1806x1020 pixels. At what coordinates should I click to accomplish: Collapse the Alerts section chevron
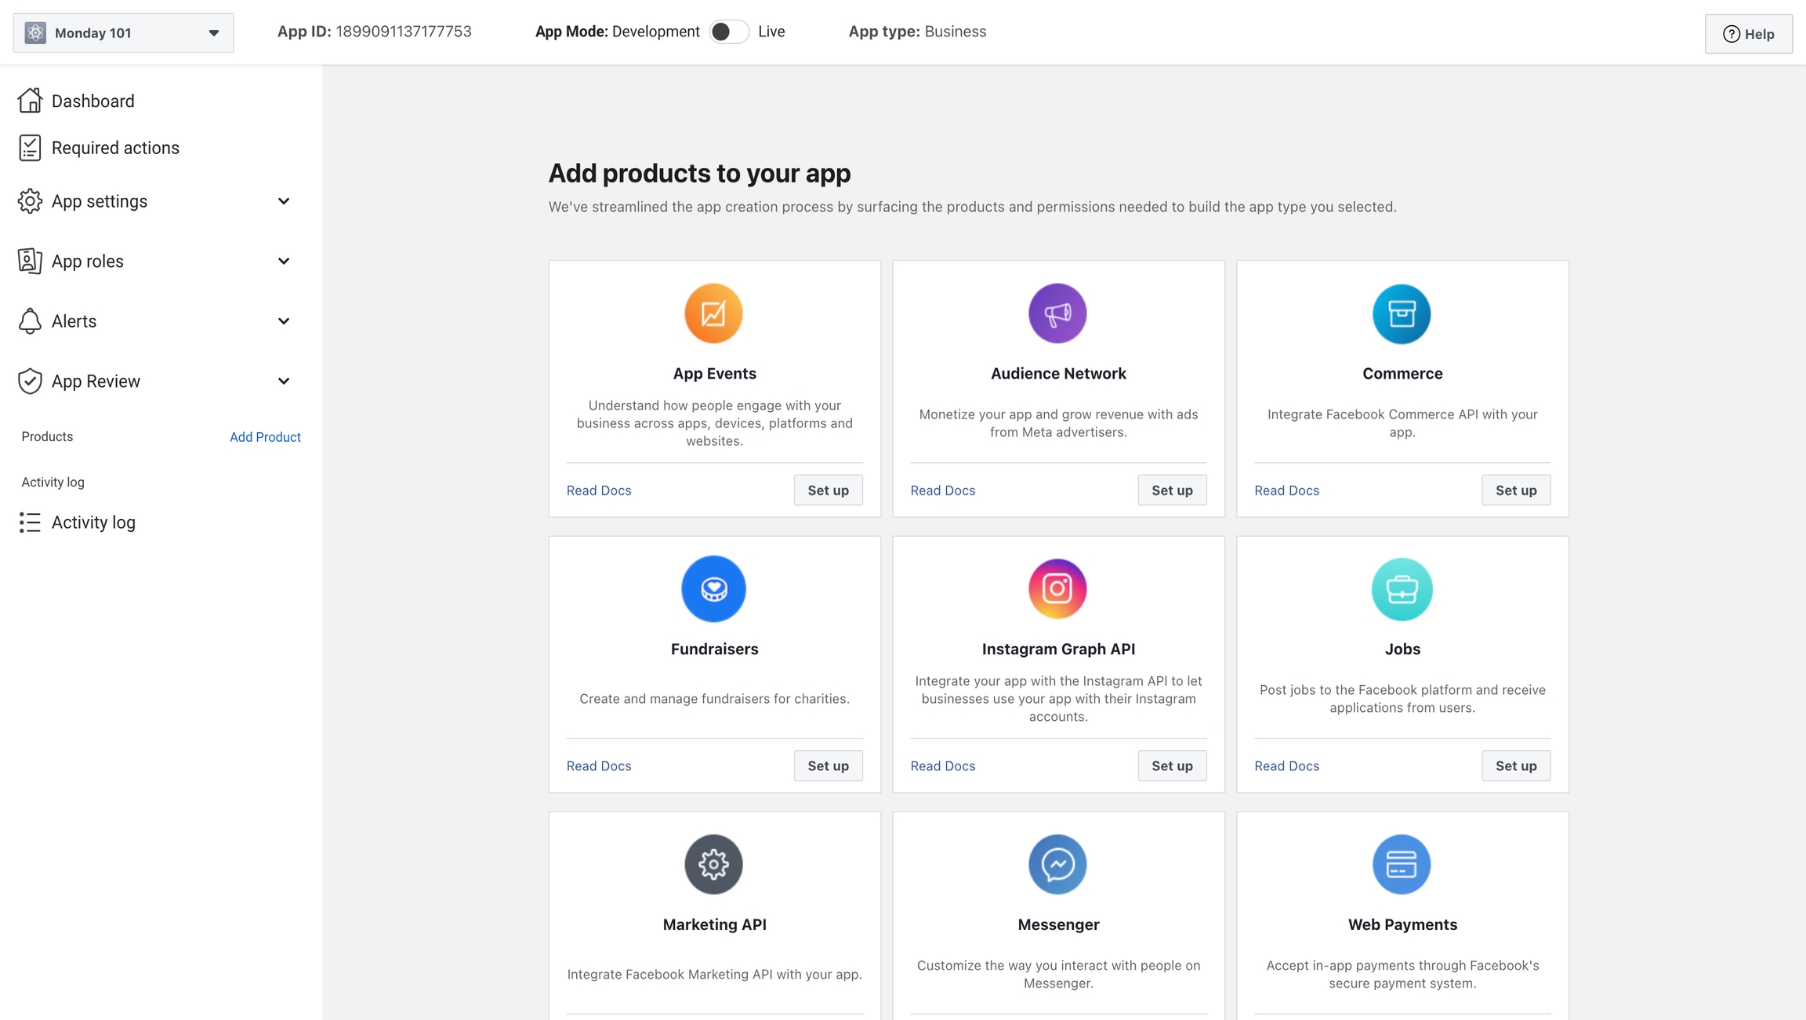click(284, 321)
